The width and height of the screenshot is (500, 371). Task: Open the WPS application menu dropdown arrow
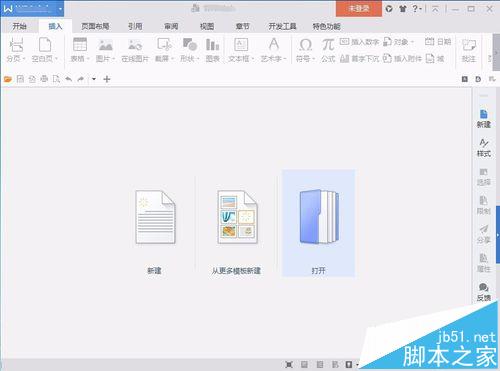coord(60,9)
